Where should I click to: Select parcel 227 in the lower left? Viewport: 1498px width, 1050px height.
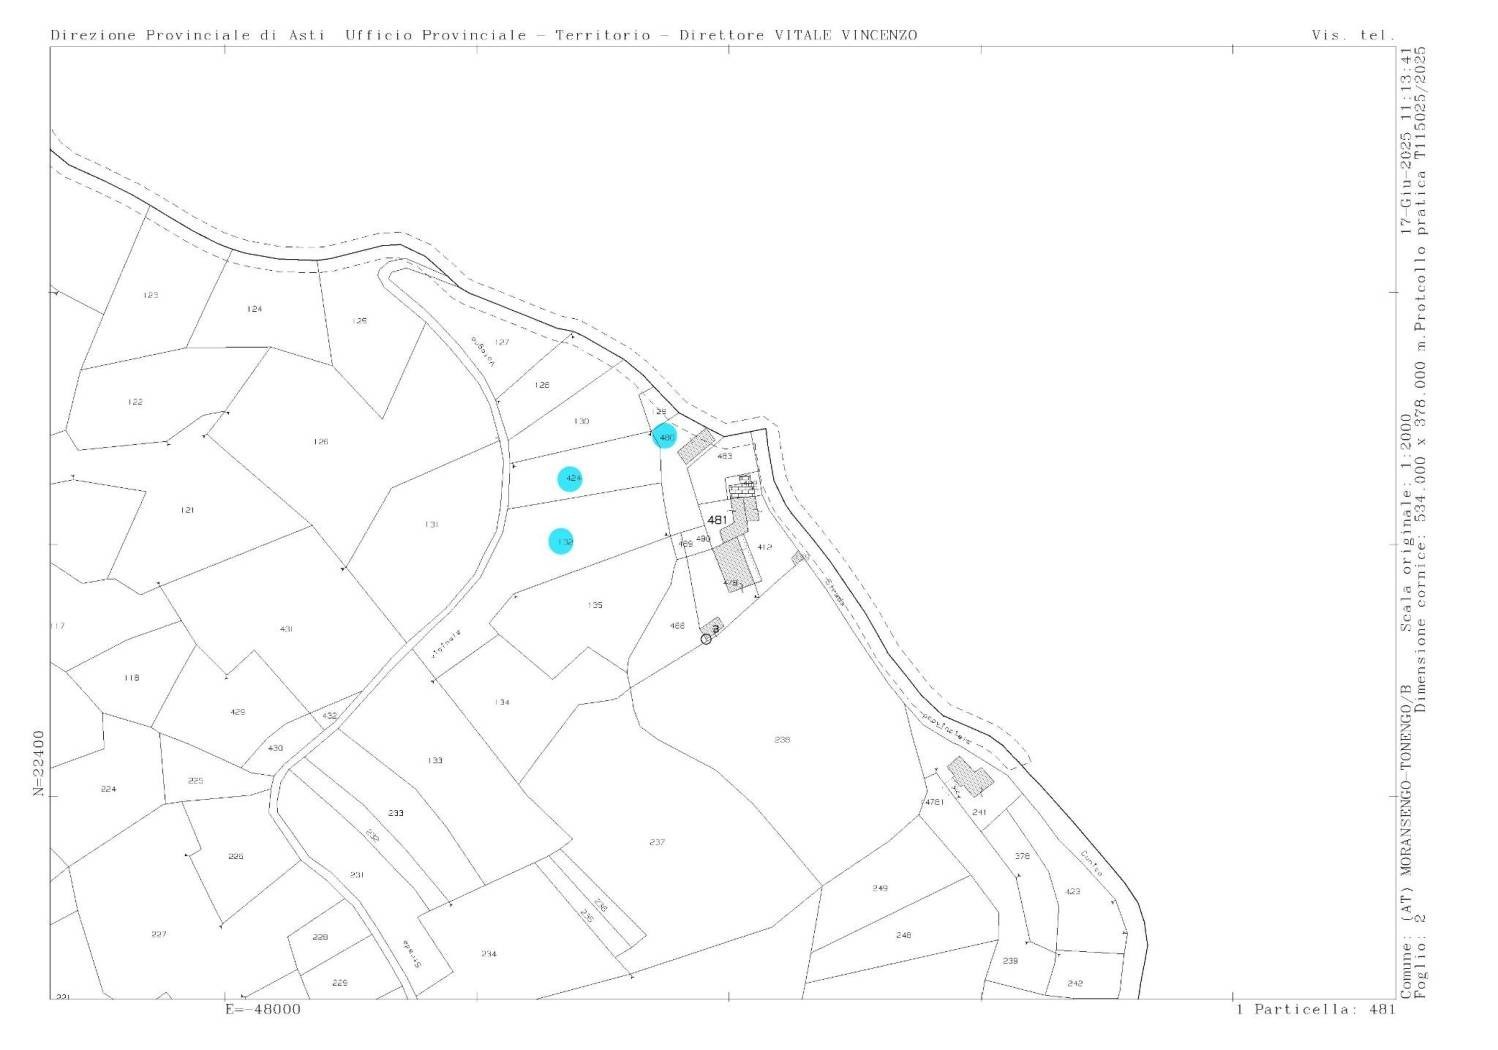click(x=159, y=934)
